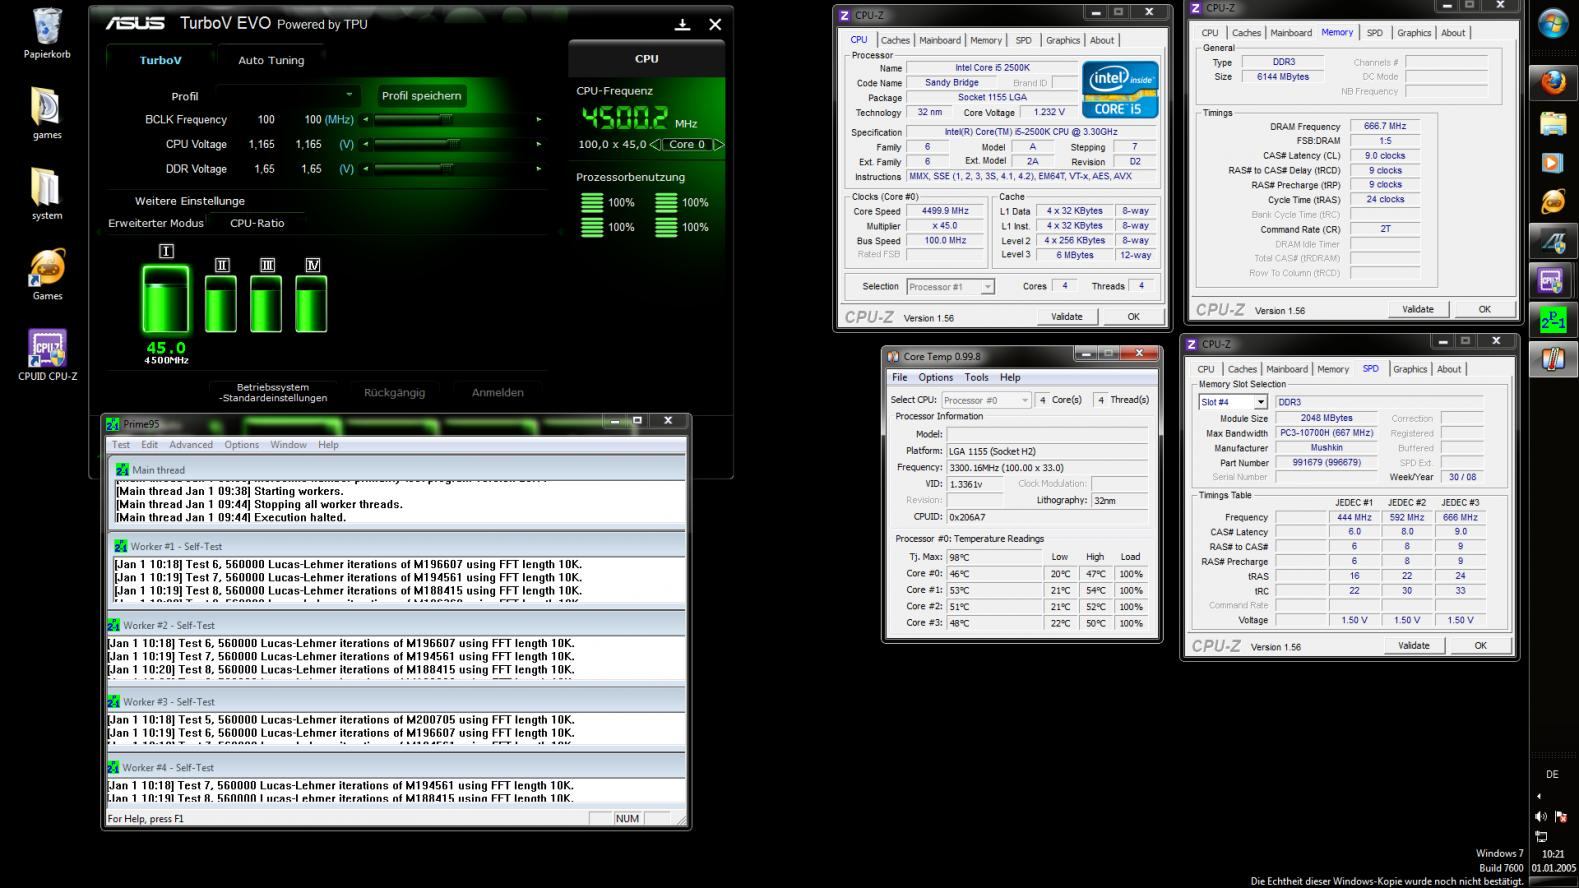Open Mainboard tab in CPU-Z CPU window
Screen dimensions: 1579x888
tap(940, 40)
